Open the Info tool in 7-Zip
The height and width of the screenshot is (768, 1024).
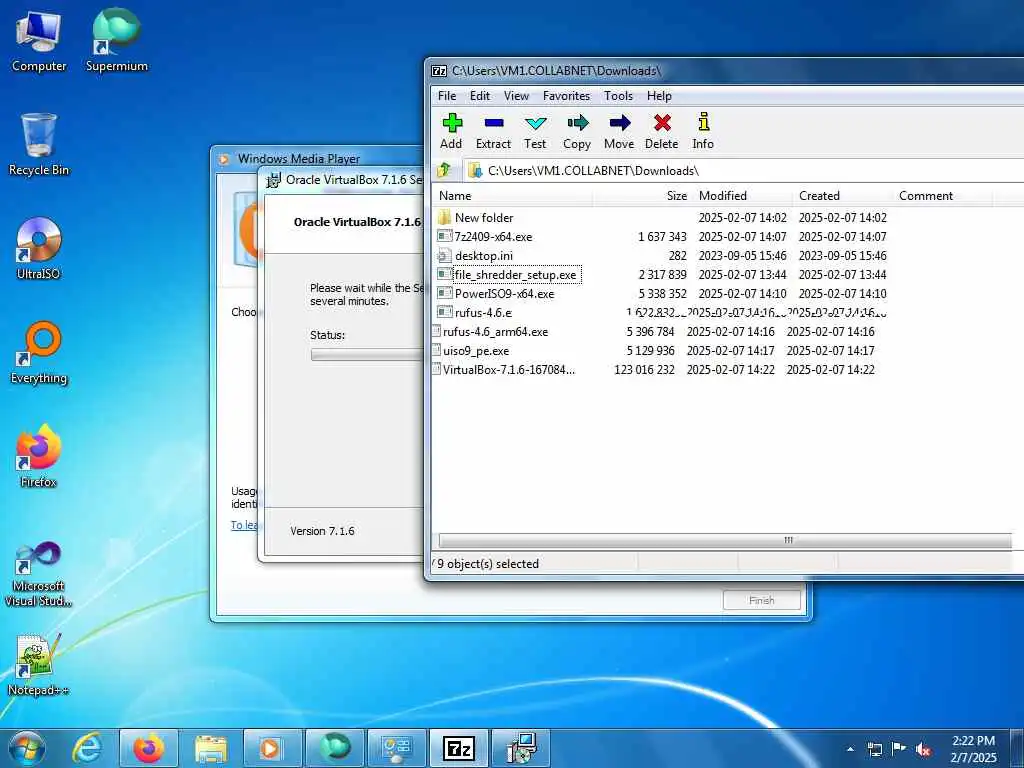pyautogui.click(x=703, y=131)
